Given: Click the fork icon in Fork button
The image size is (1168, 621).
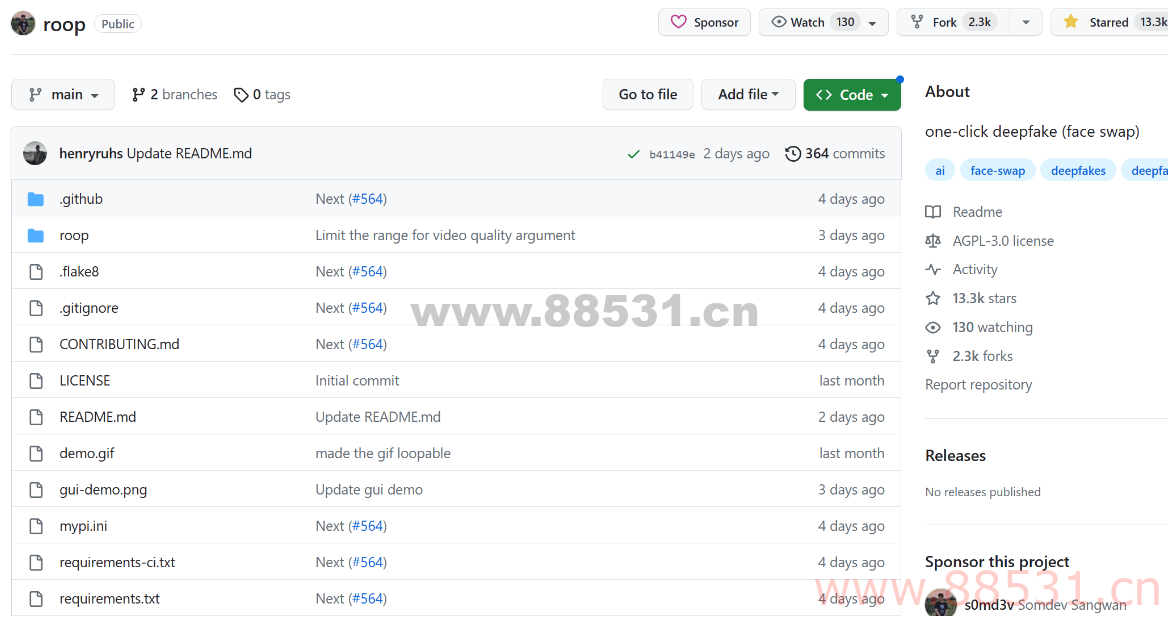Looking at the screenshot, I should click(x=917, y=22).
